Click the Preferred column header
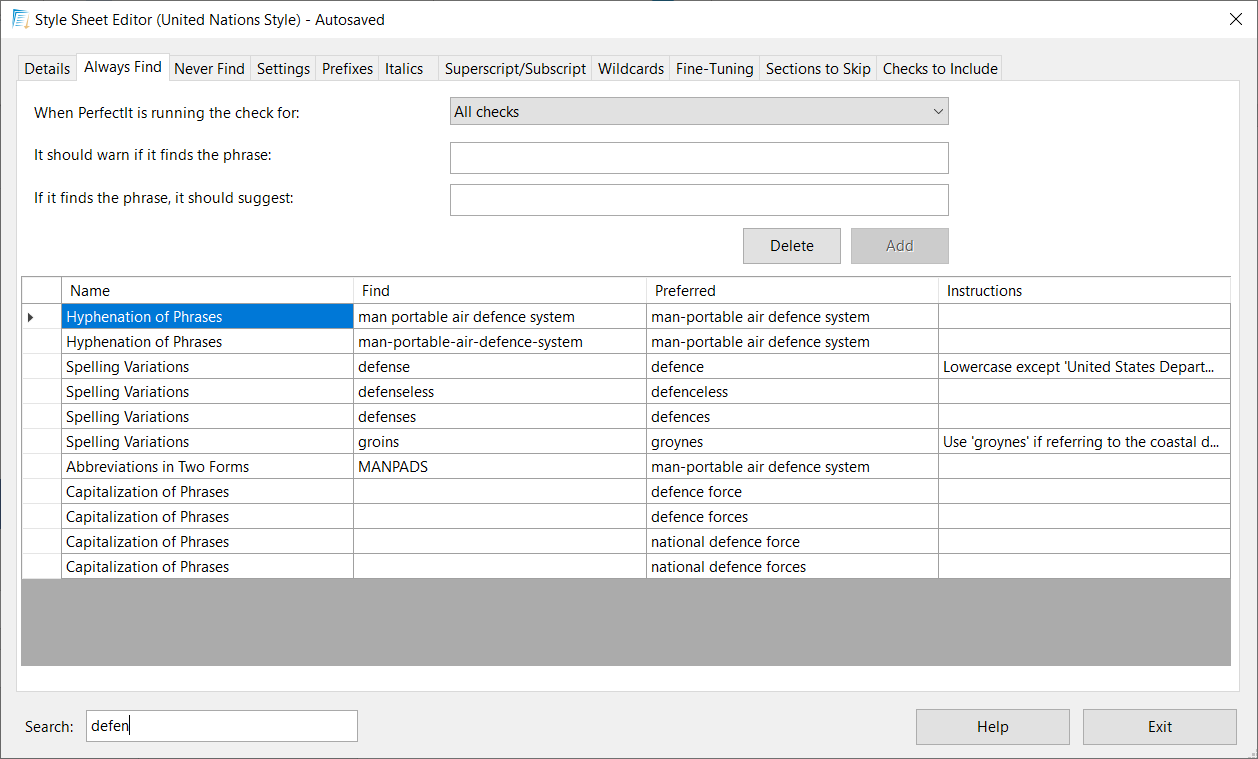 click(791, 291)
